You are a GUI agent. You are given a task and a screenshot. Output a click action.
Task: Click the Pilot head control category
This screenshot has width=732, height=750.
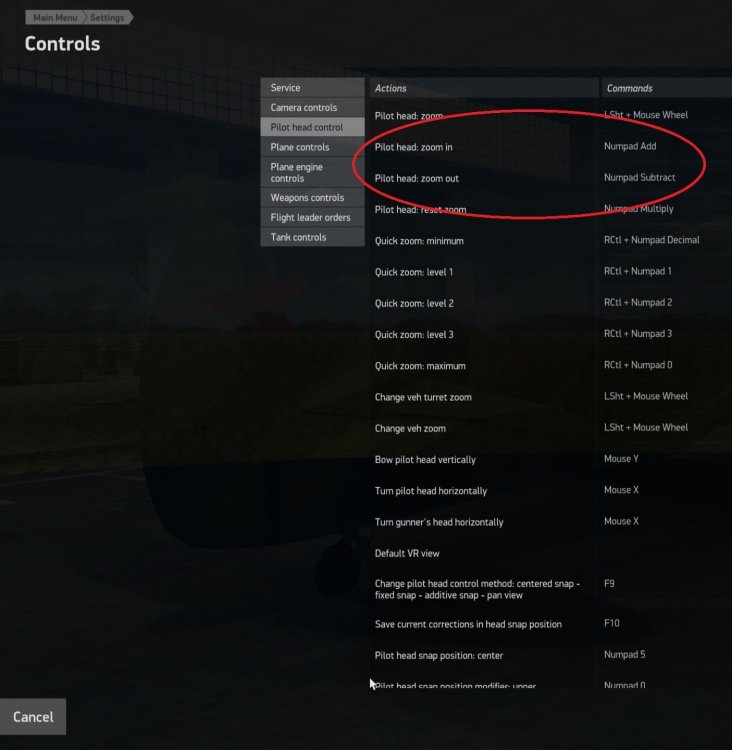312,127
